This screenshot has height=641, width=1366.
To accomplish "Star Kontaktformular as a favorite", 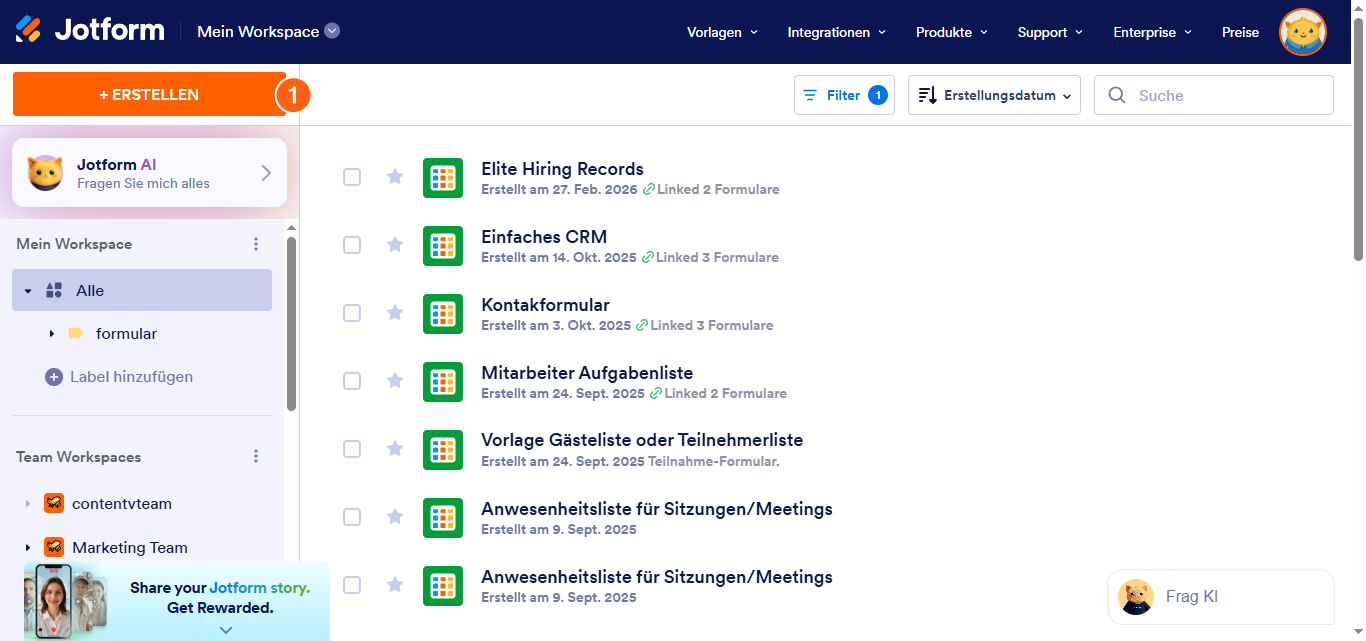I will pyautogui.click(x=394, y=313).
